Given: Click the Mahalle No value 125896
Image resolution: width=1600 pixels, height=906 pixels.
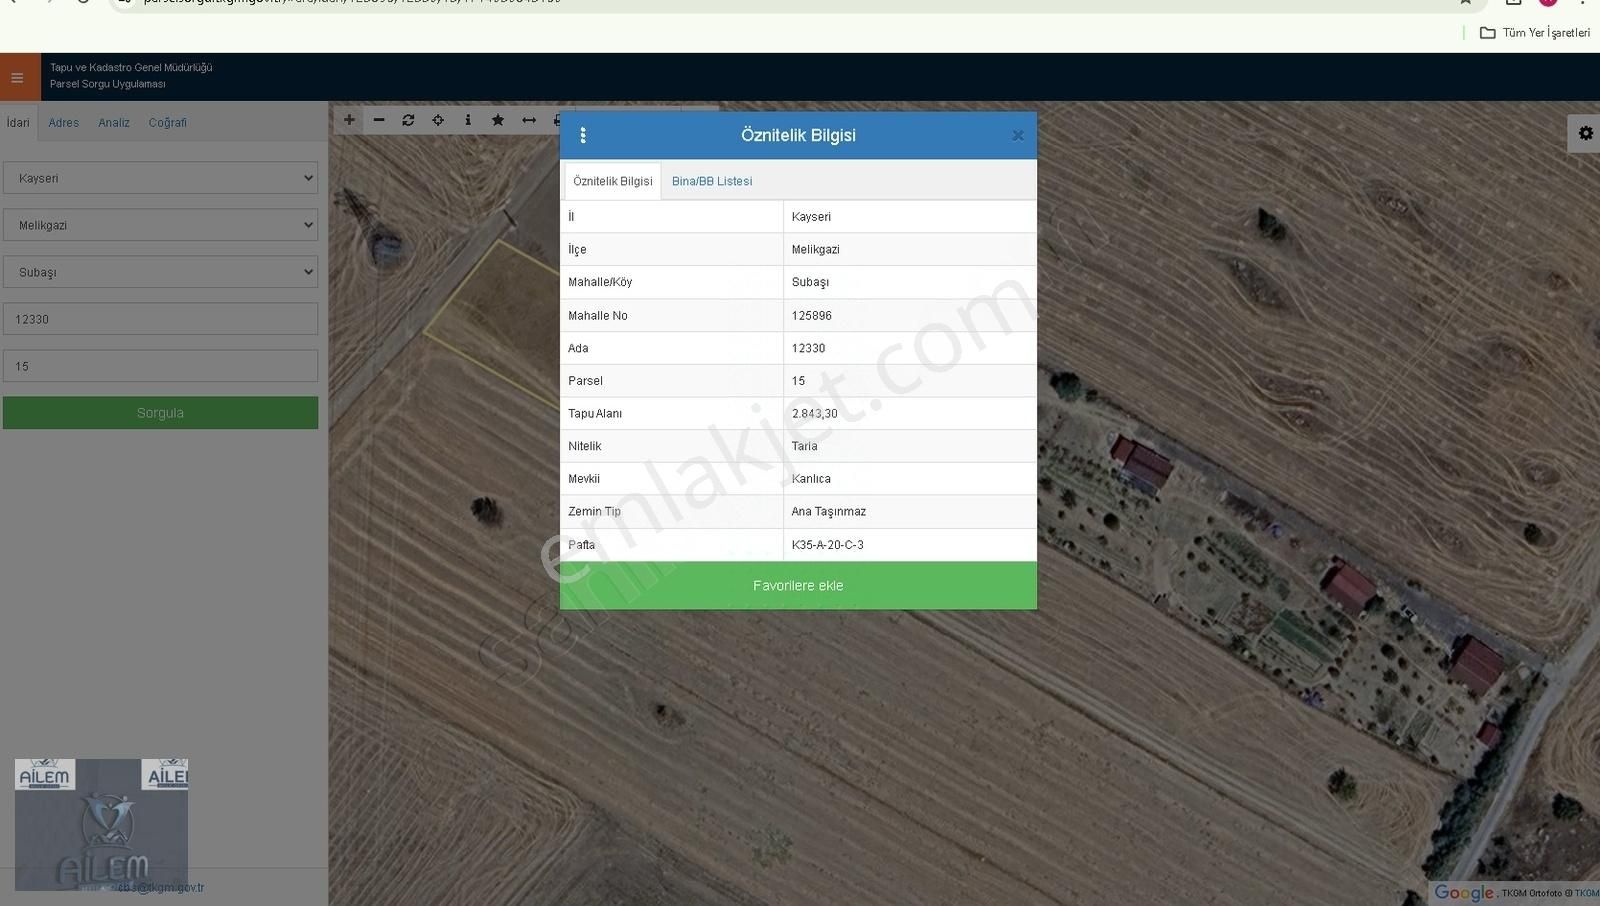Looking at the screenshot, I should tap(811, 316).
